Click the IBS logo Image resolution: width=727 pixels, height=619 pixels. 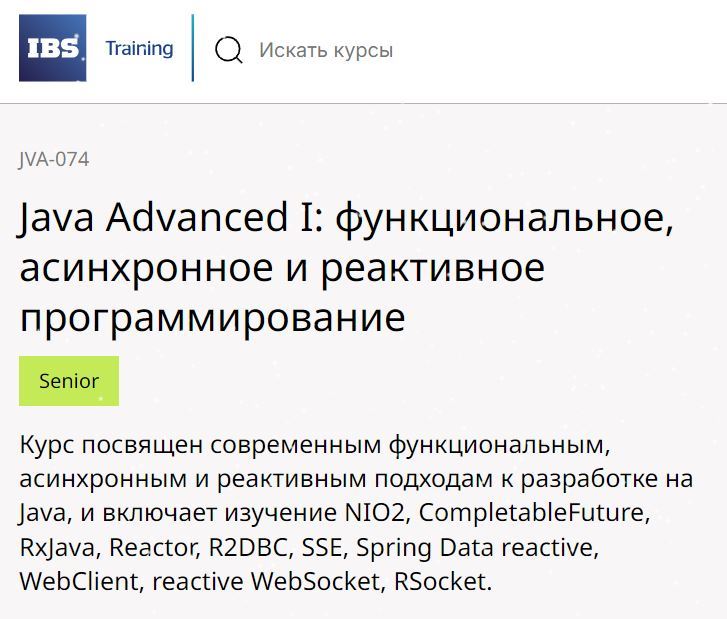point(52,48)
